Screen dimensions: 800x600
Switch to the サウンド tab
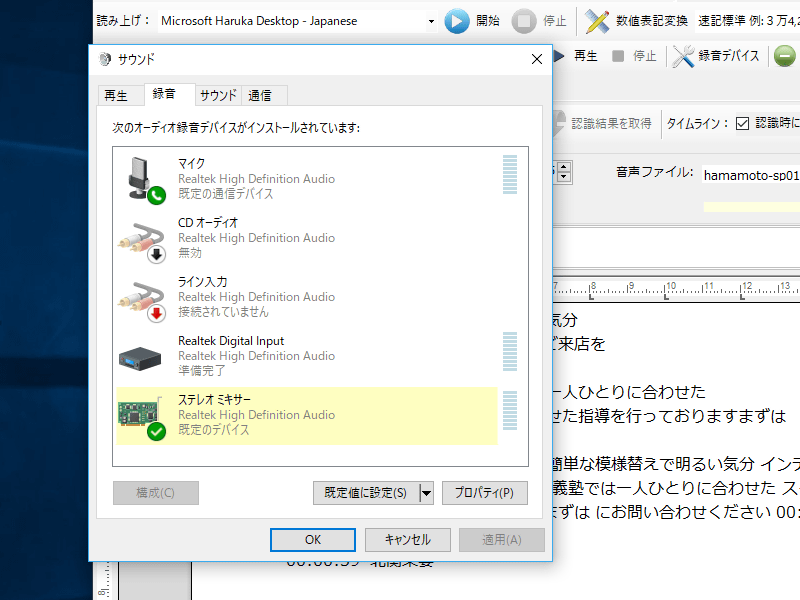point(218,95)
